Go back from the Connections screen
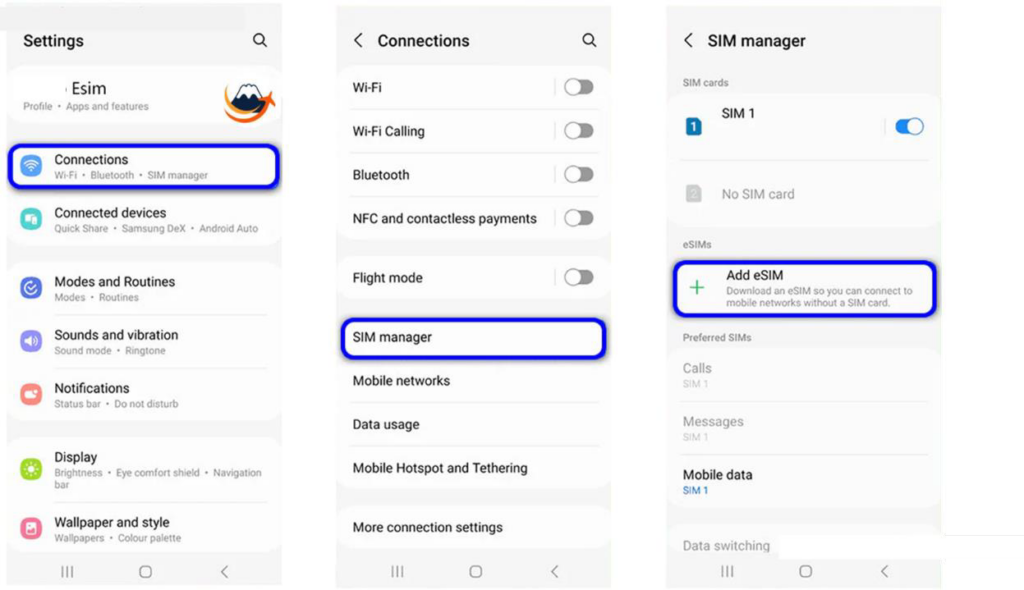Viewport: 1024px width, 590px height. click(x=358, y=41)
